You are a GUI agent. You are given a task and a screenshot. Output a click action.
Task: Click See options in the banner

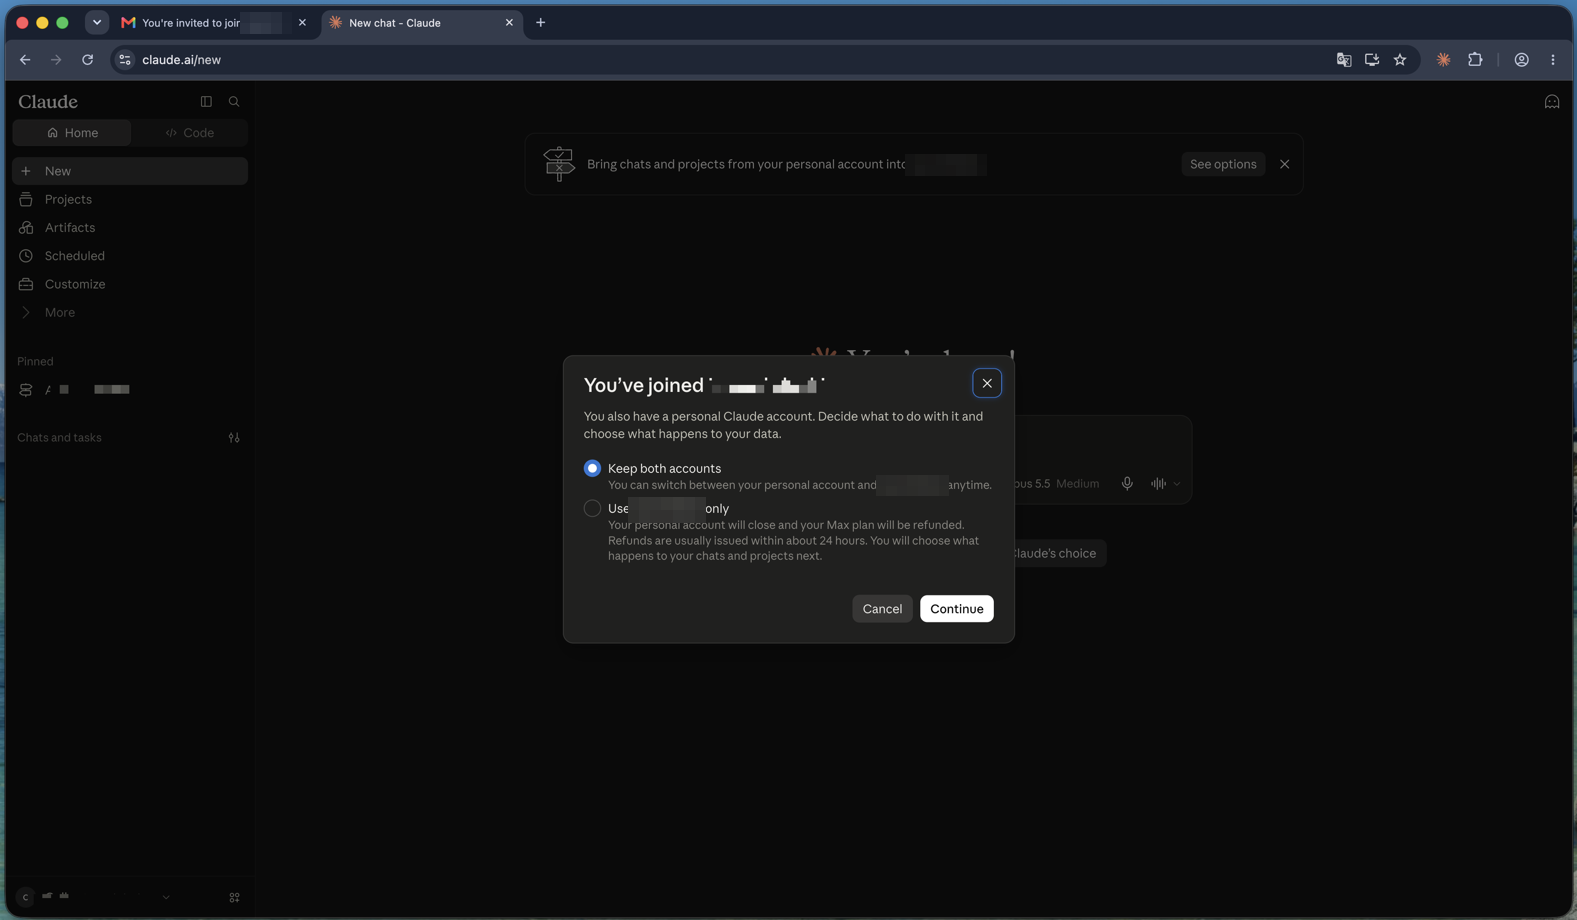point(1223,164)
